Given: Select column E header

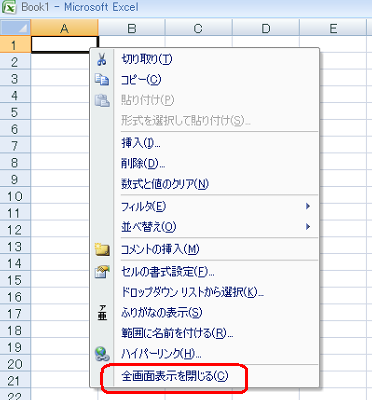Looking at the screenshot, I should pos(333,27).
